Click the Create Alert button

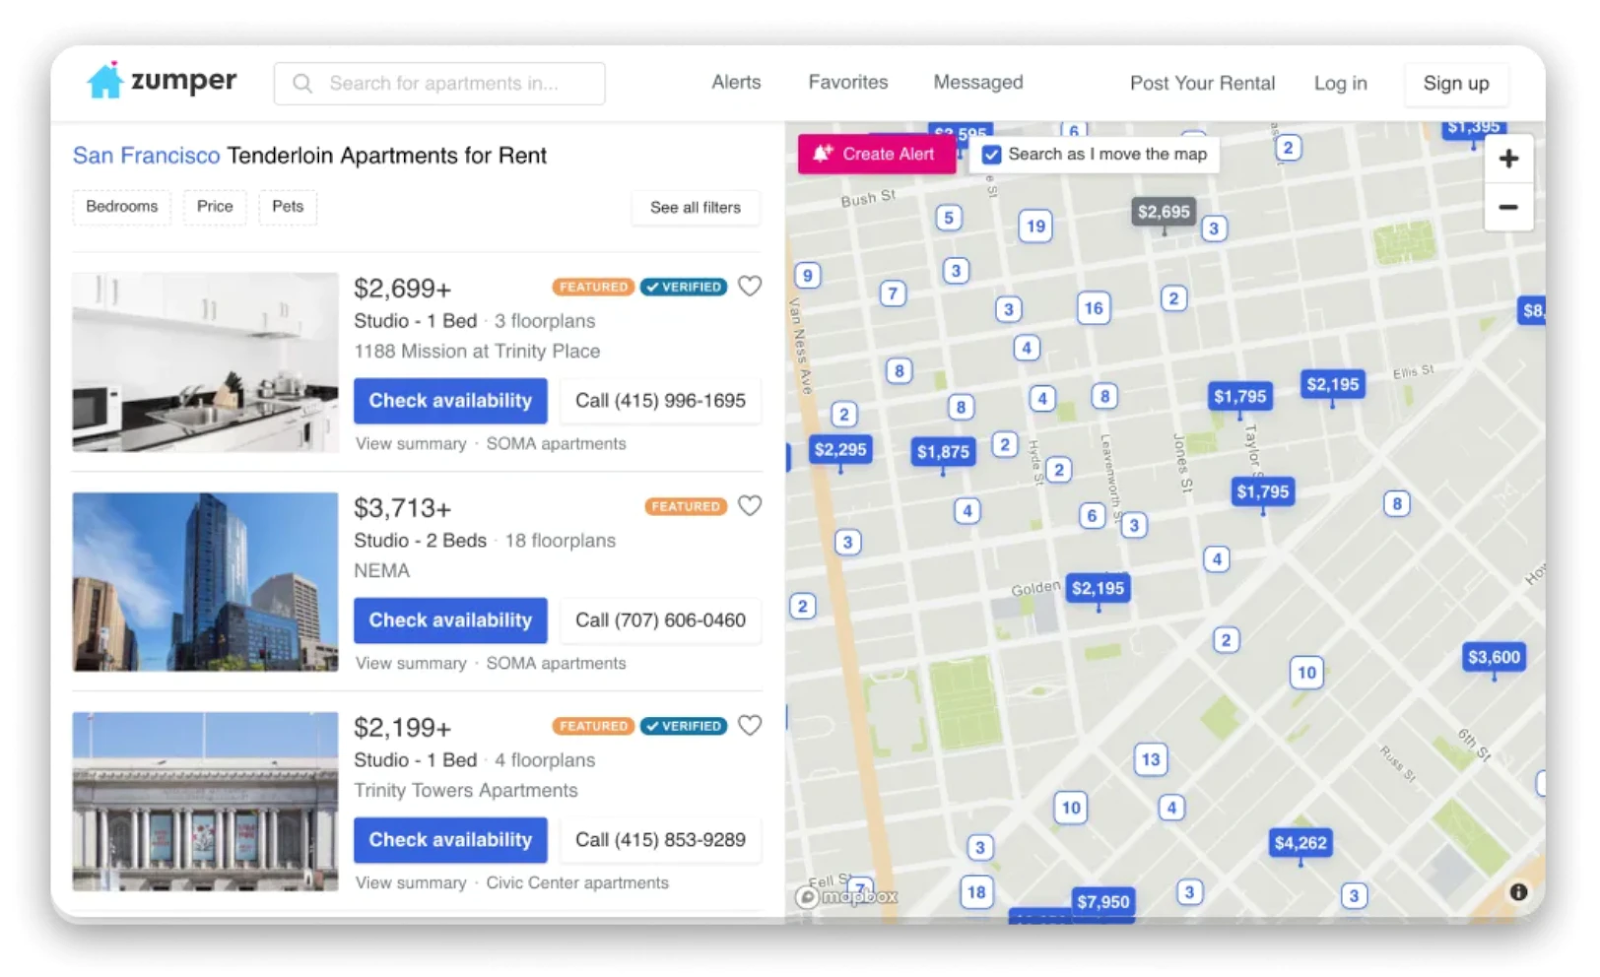click(876, 154)
